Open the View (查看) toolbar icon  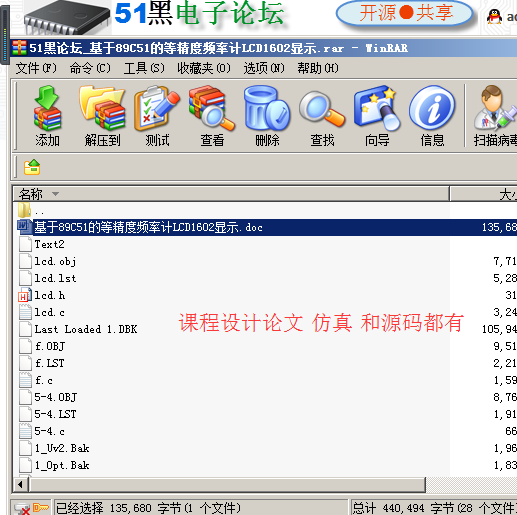tap(212, 116)
